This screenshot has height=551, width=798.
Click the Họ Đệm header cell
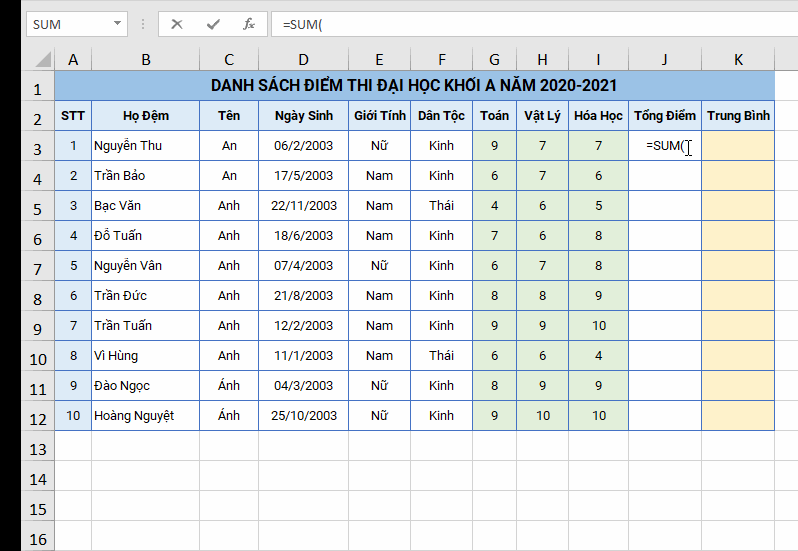(146, 115)
